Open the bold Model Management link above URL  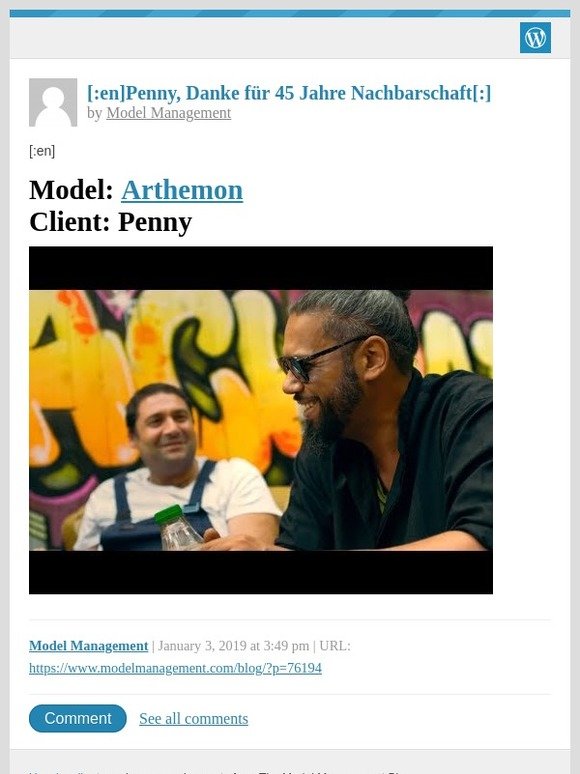tap(88, 646)
